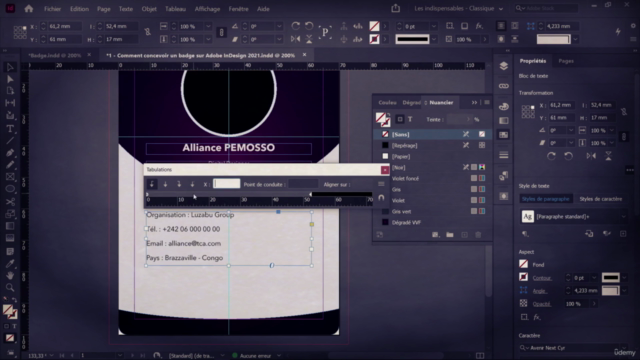Click the Angle link in Properties

tap(540, 291)
